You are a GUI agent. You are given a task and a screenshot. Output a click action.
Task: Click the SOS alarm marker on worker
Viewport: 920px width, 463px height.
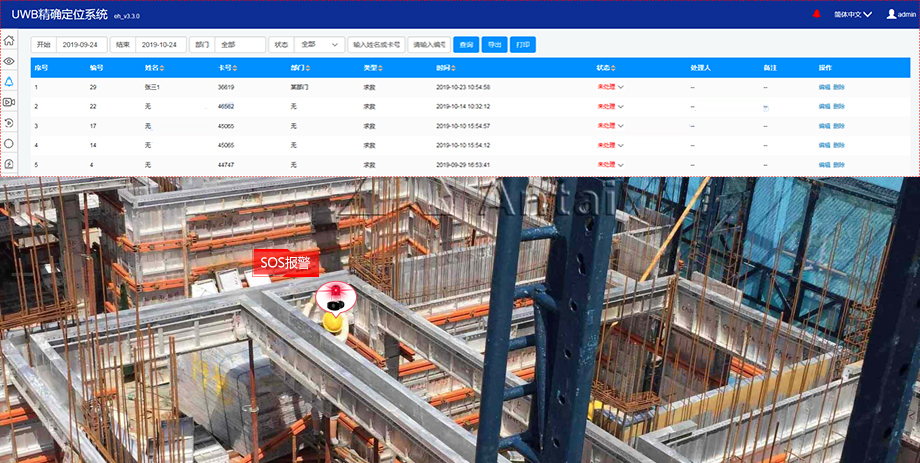click(x=336, y=295)
